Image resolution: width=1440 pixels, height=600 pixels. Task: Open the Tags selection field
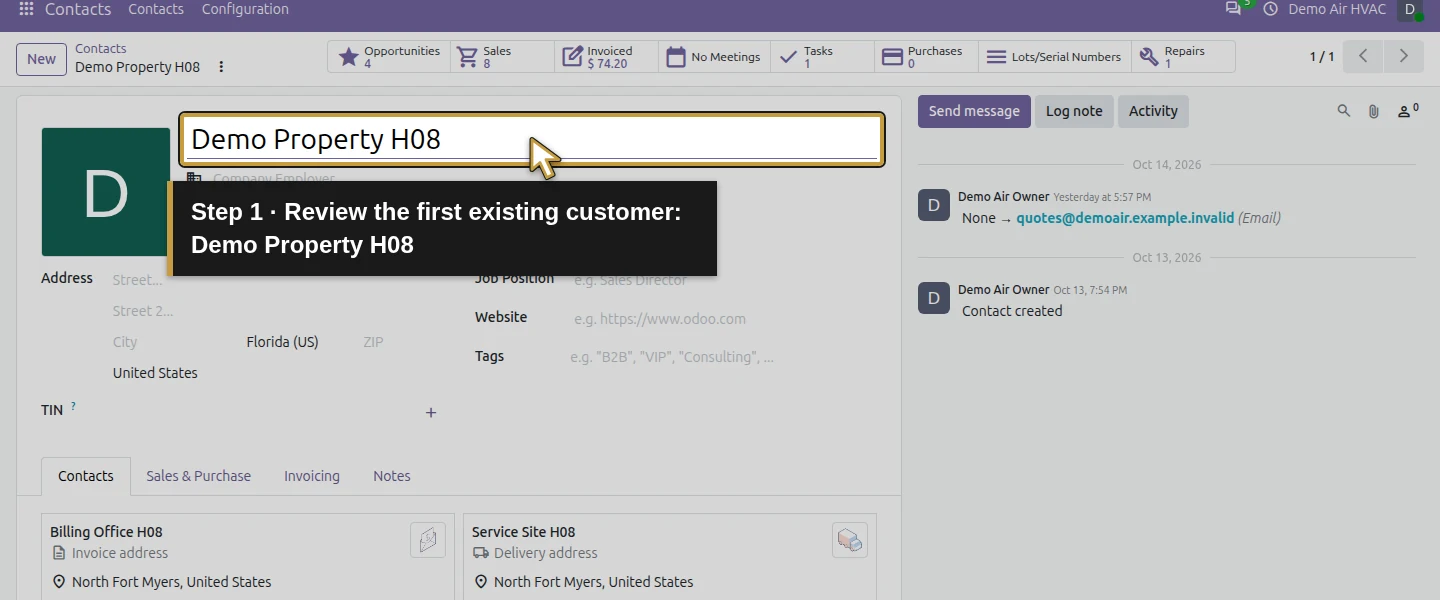click(x=725, y=357)
